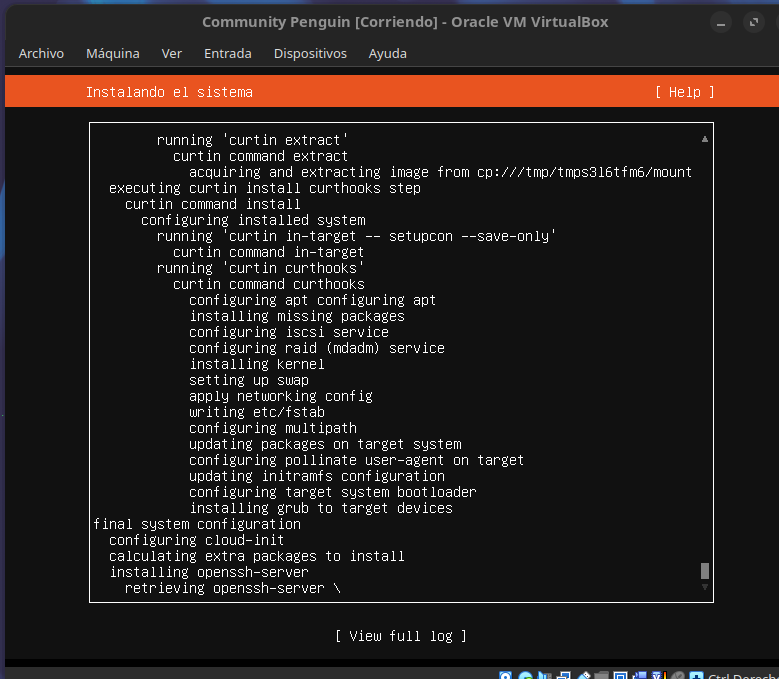Select the line 'installing missing packages'
The height and width of the screenshot is (679, 779).
[x=297, y=316]
